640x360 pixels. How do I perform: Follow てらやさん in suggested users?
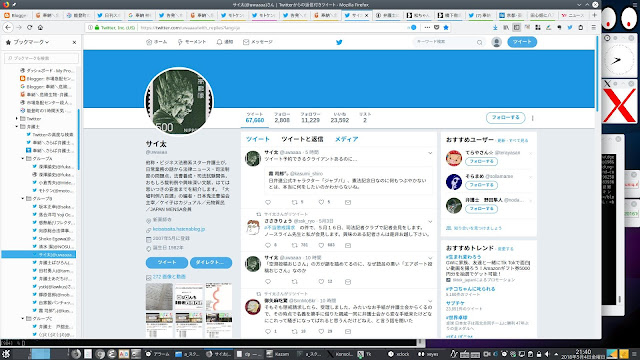point(481,162)
